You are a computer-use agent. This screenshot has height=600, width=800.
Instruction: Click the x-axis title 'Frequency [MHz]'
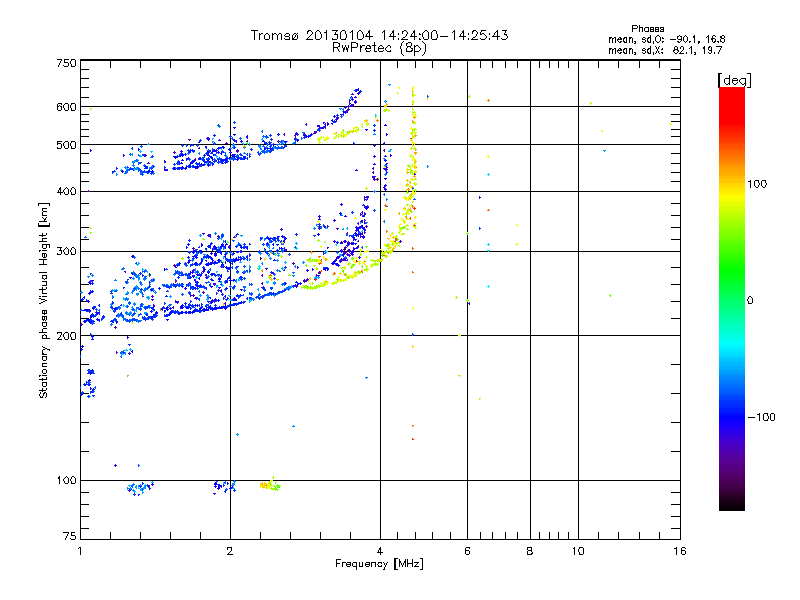379,564
